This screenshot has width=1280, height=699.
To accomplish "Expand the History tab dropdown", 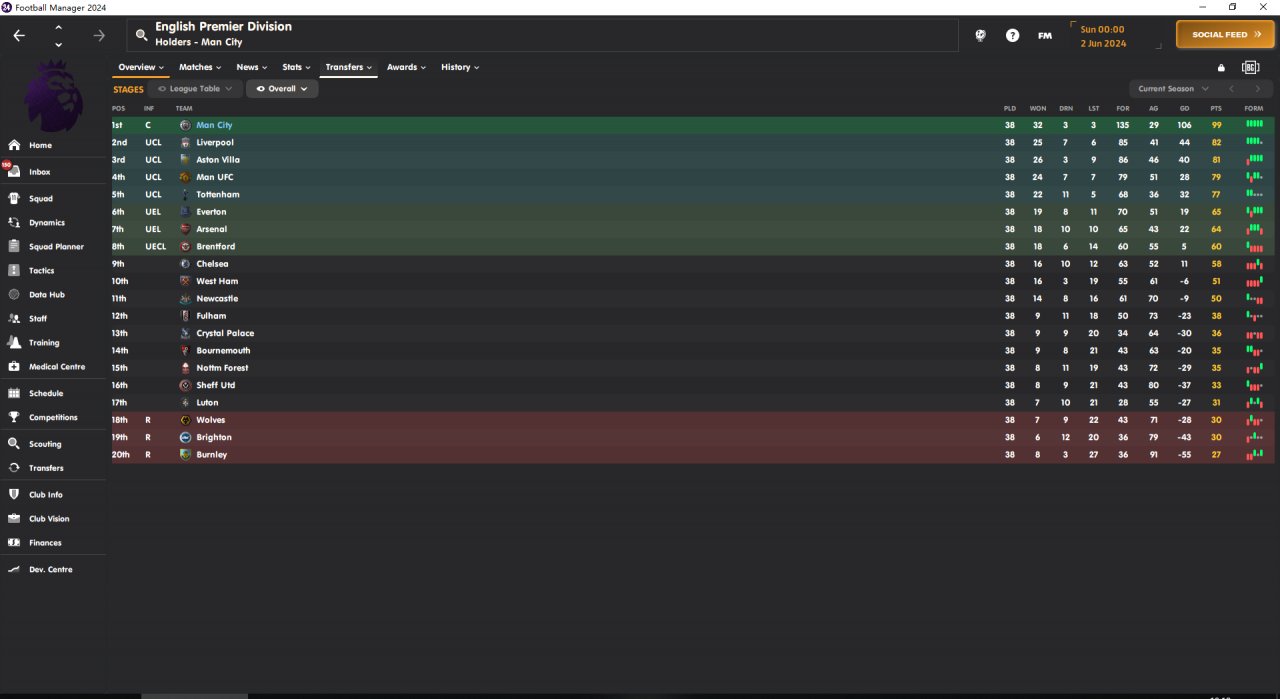I will 460,67.
